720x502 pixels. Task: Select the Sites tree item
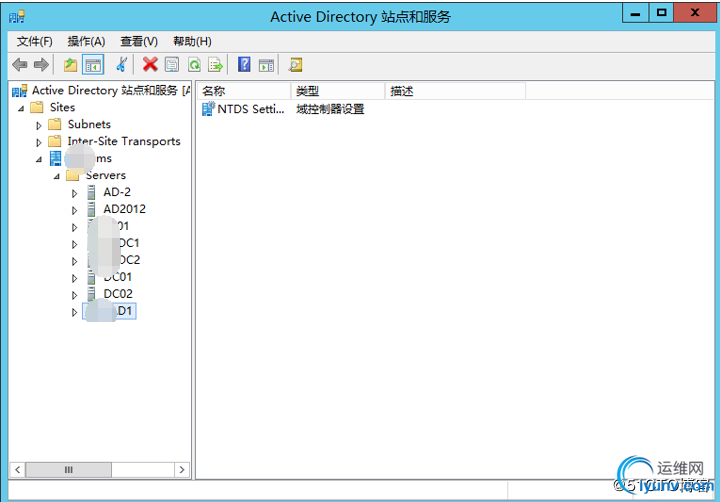[x=62, y=107]
